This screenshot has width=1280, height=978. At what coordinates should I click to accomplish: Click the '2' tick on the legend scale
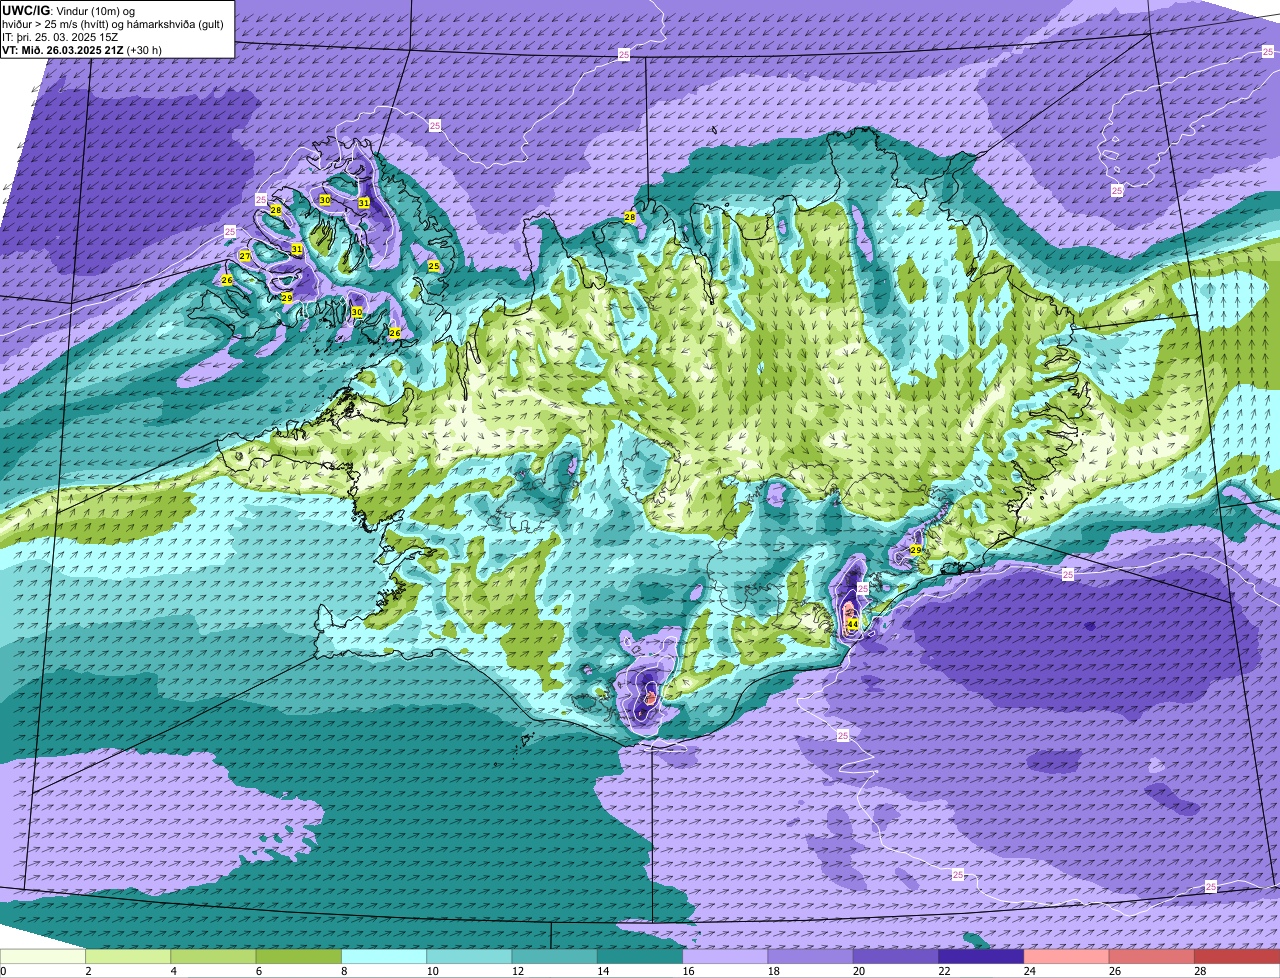click(88, 971)
